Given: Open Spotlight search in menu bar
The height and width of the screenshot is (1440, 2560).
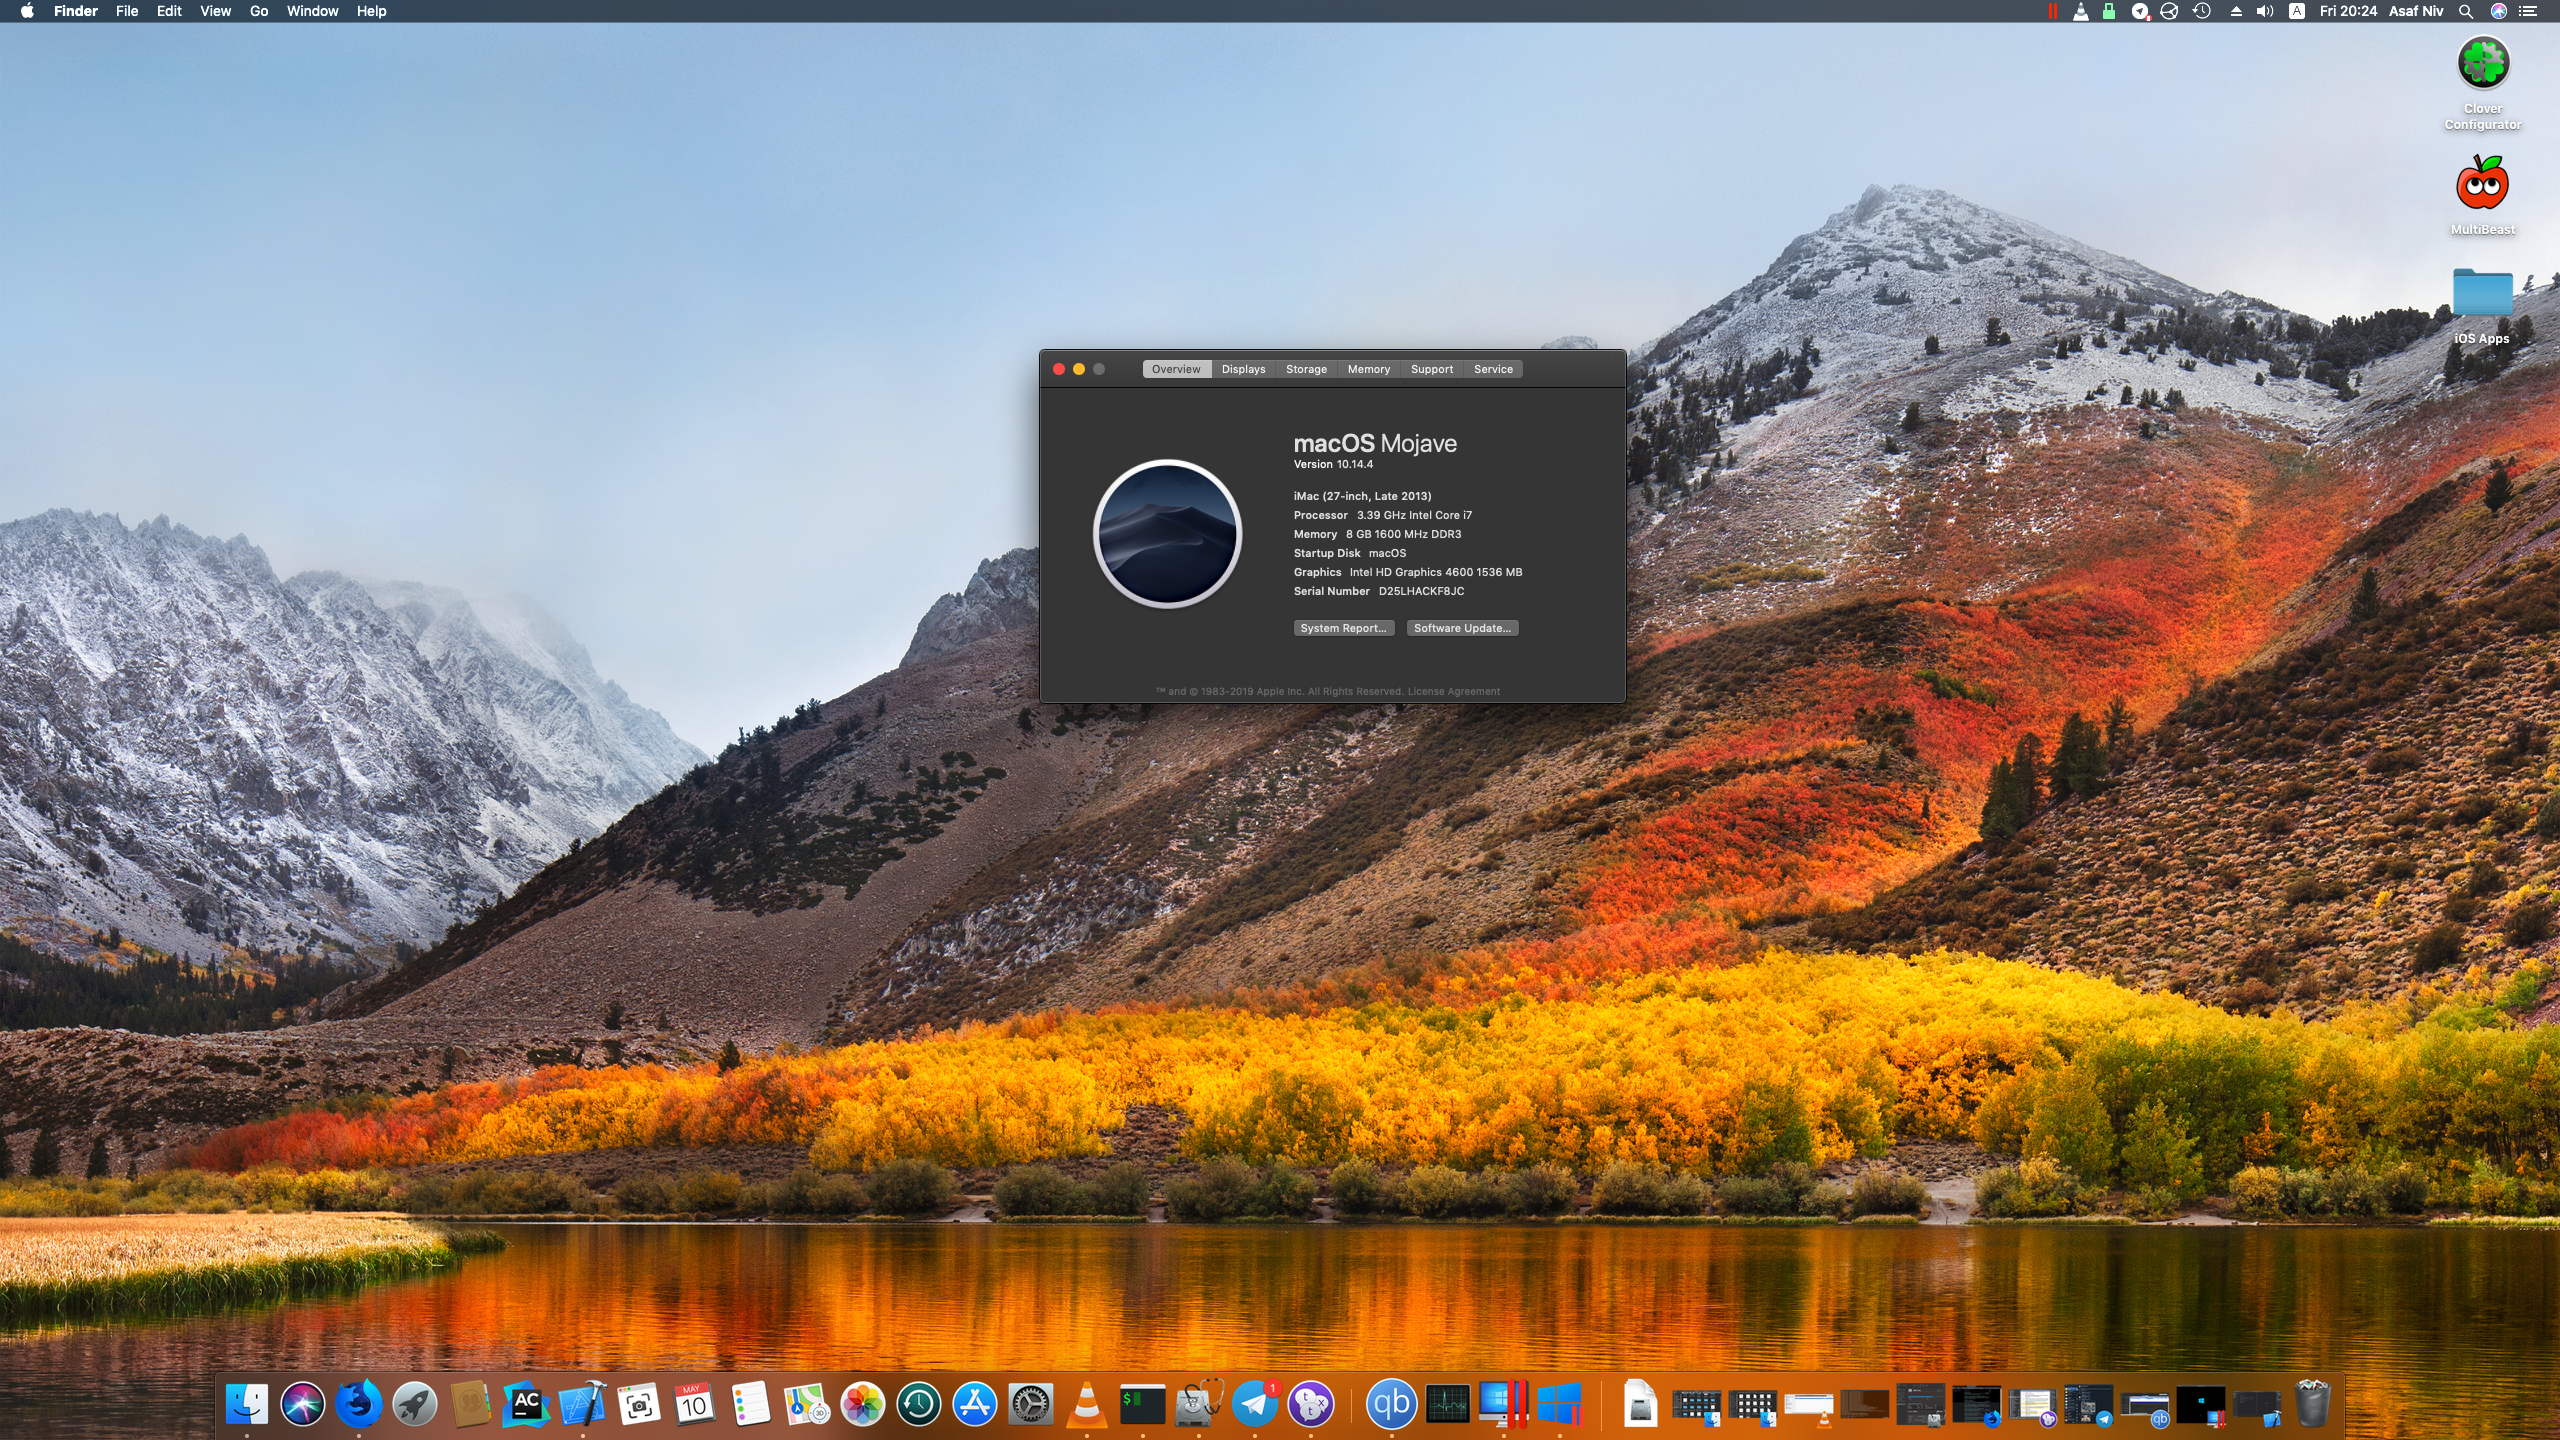Looking at the screenshot, I should [x=2466, y=11].
